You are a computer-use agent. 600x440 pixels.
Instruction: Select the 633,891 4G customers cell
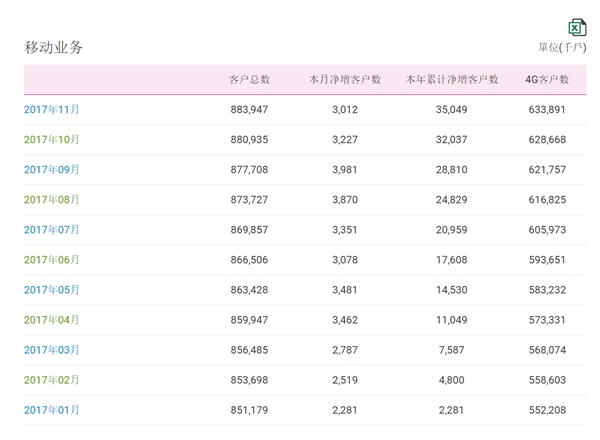click(547, 110)
